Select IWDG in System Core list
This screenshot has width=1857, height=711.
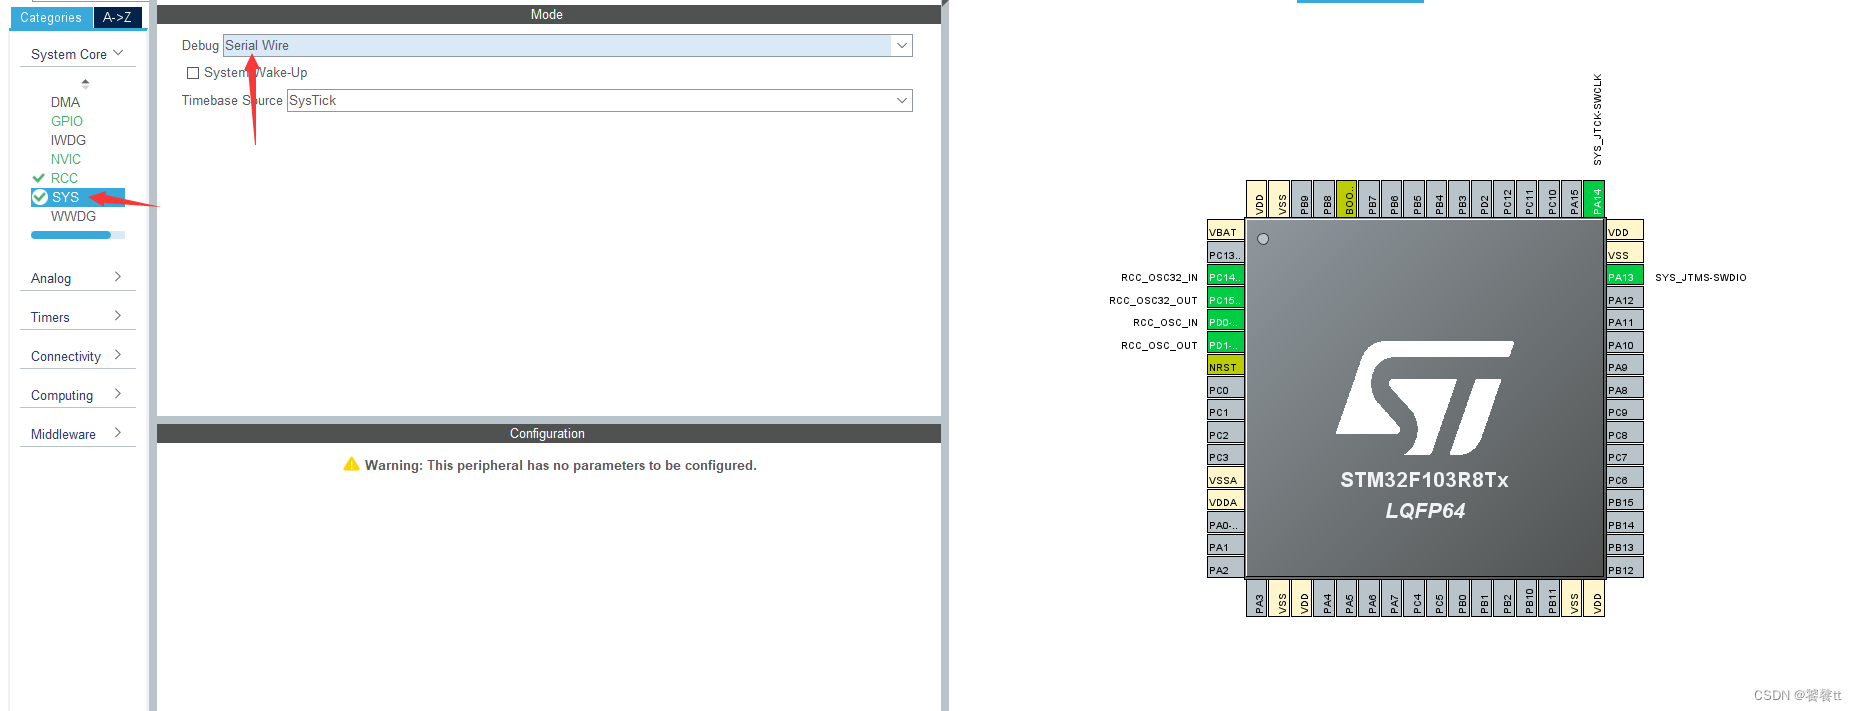(x=68, y=140)
